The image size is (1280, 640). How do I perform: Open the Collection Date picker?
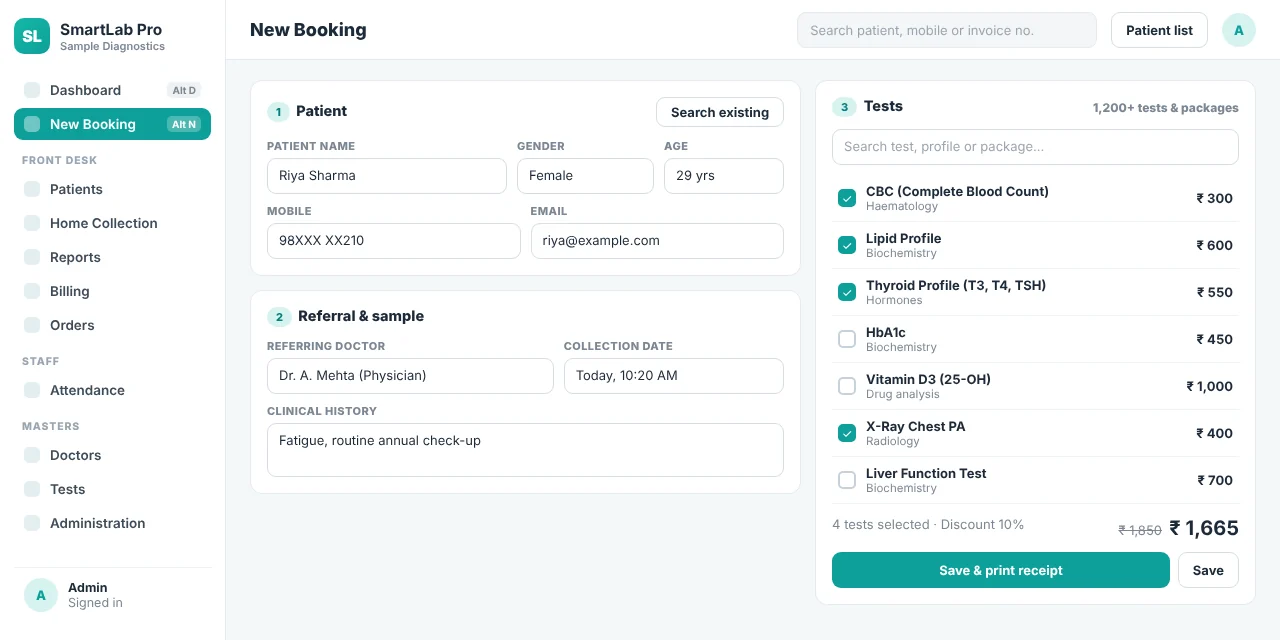[x=674, y=376]
